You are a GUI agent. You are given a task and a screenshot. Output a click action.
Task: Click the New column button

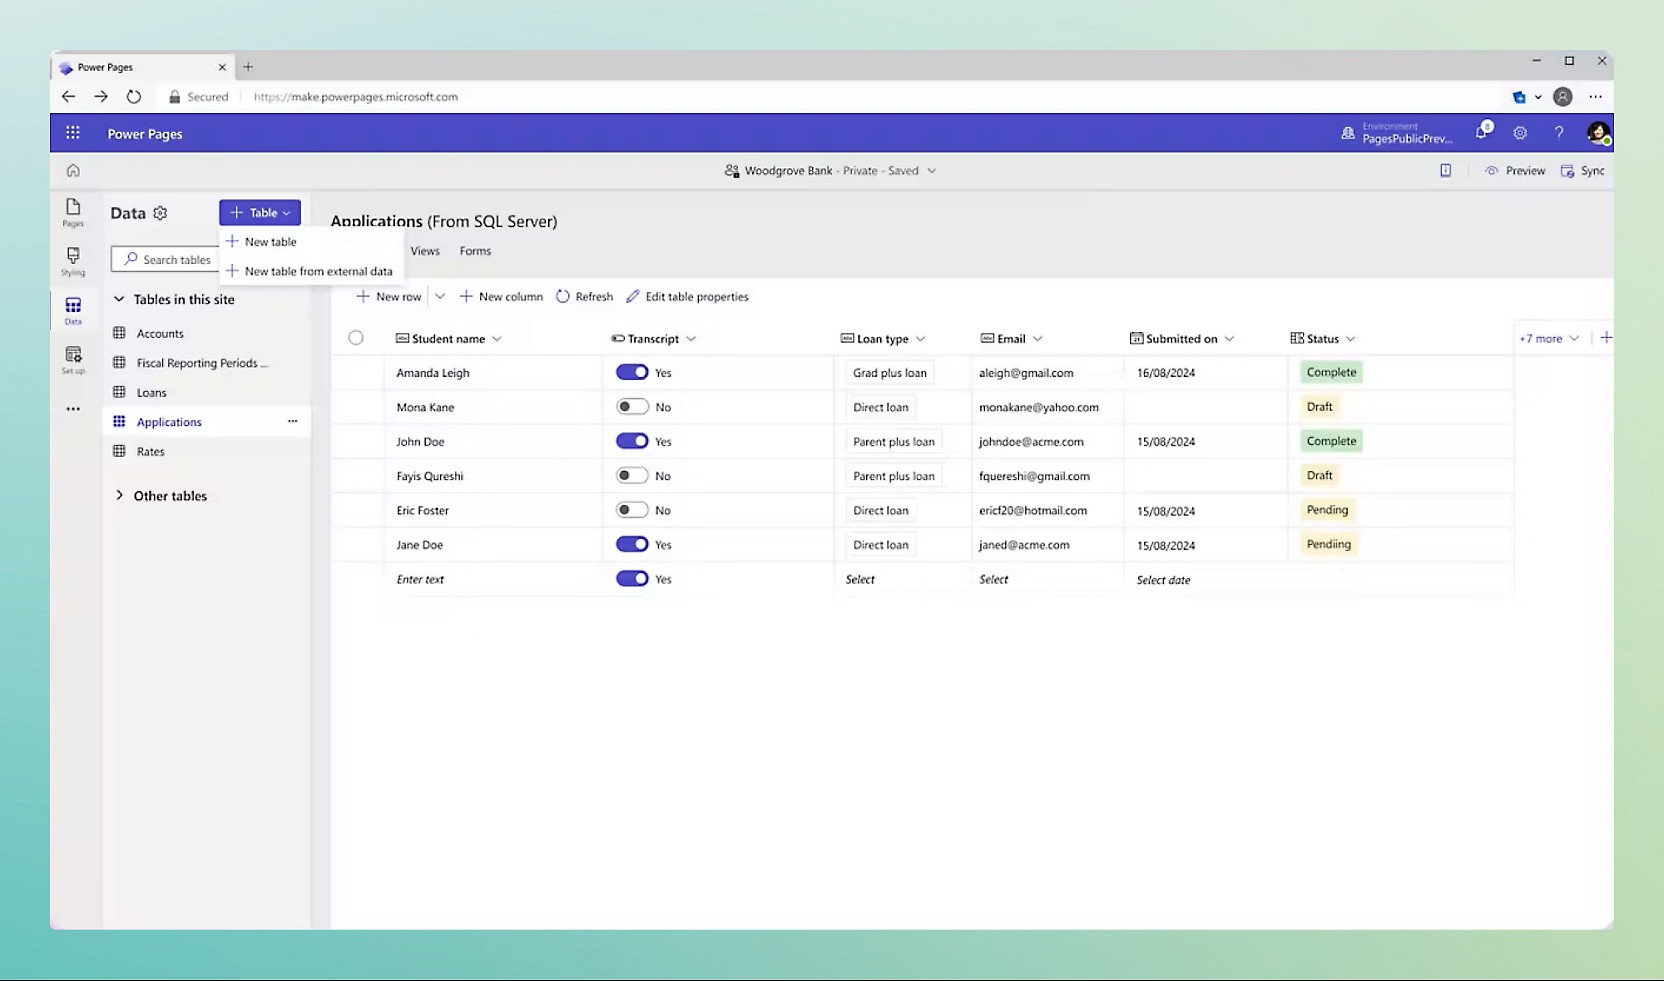point(501,296)
